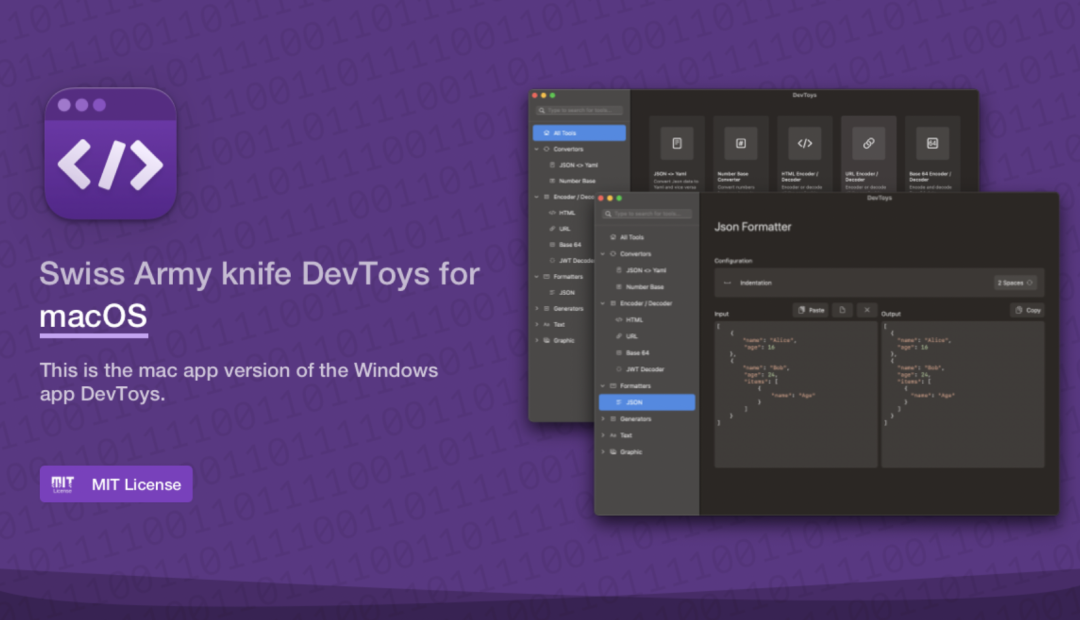This screenshot has height=620, width=1080.
Task: Clear the input with the X icon
Action: 867,310
